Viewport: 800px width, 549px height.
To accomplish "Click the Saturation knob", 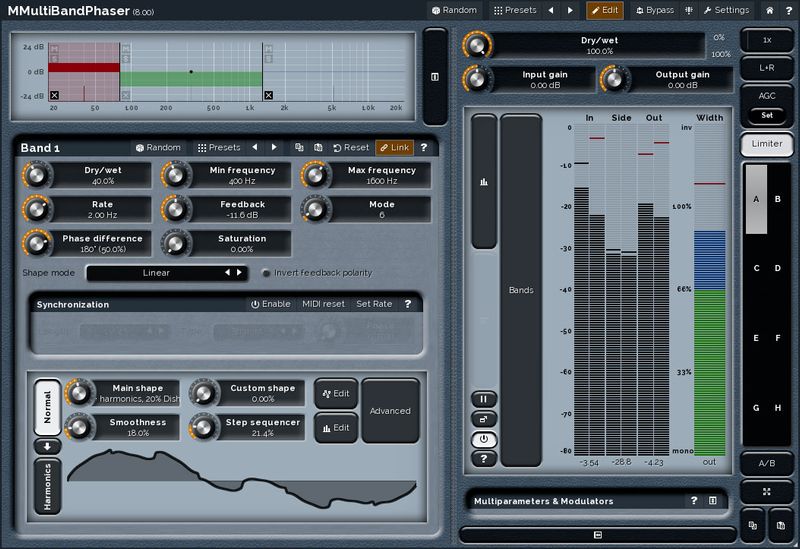I will tap(175, 243).
